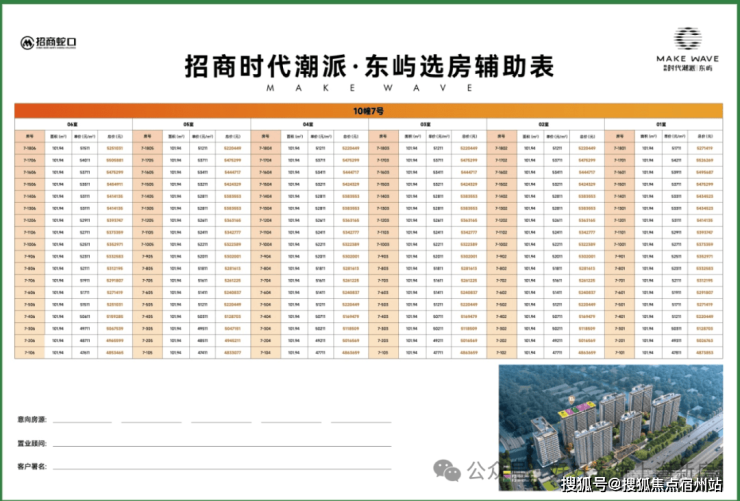Select the 05室 column group header

pyautogui.click(x=190, y=124)
